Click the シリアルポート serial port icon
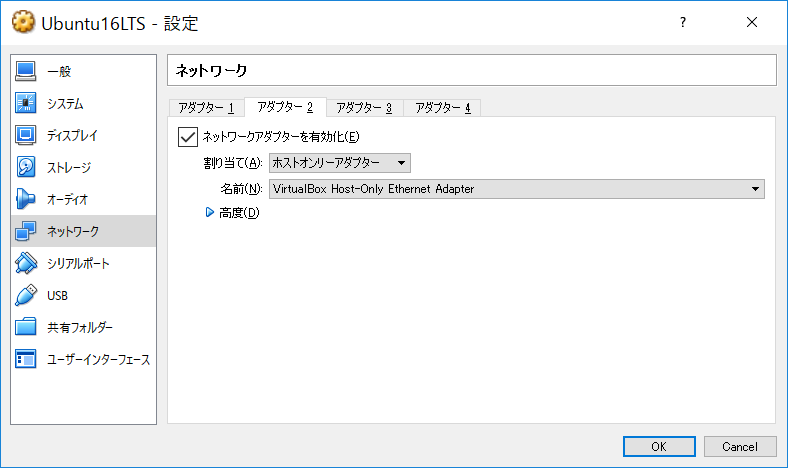 click(27, 264)
